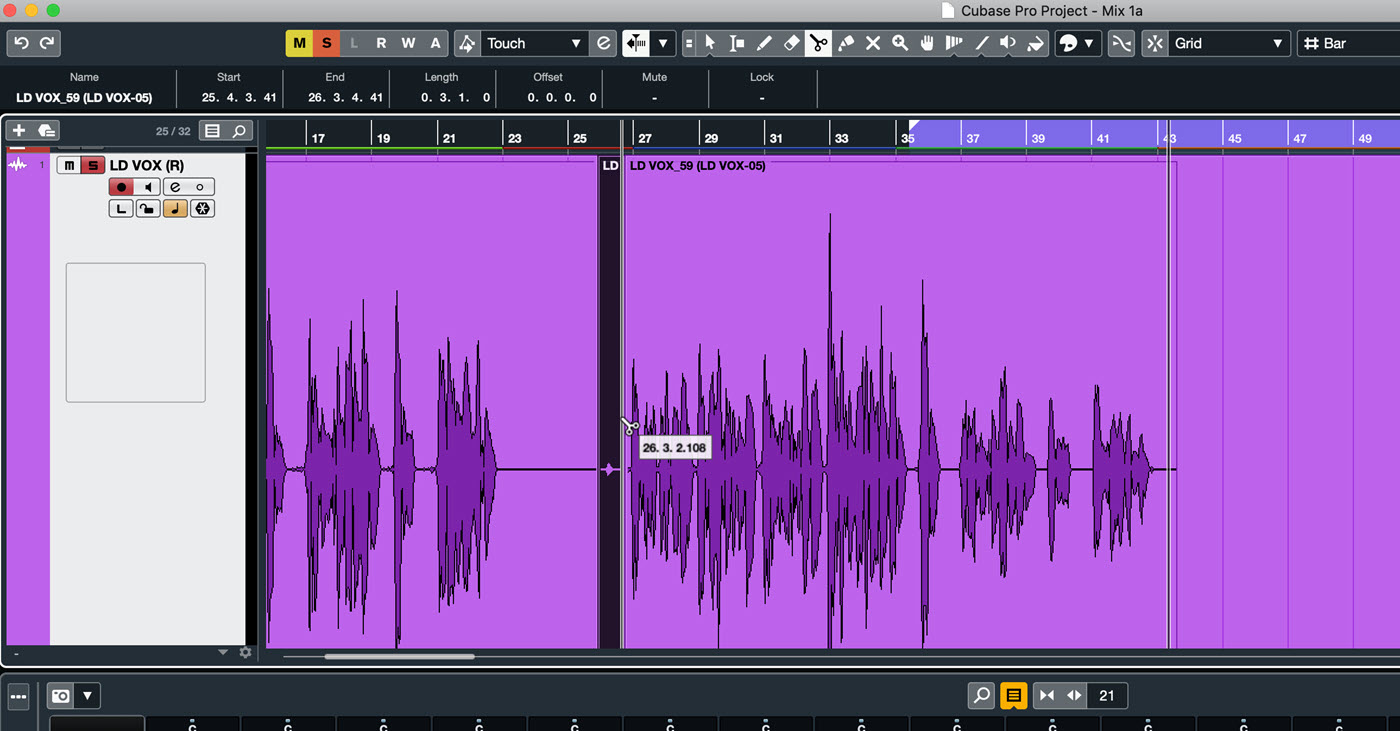Select the Mute X tool
Image resolution: width=1400 pixels, height=731 pixels.
click(x=873, y=43)
